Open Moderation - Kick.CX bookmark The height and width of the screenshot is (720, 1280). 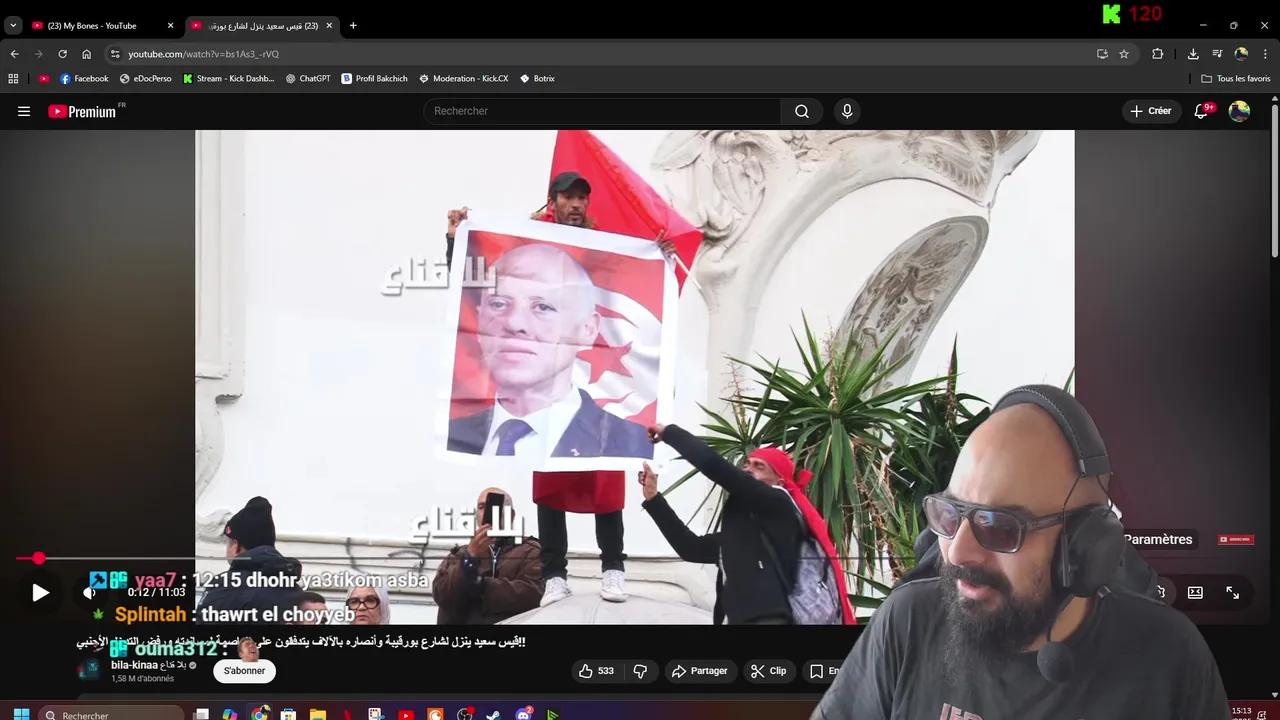pyautogui.click(x=463, y=78)
